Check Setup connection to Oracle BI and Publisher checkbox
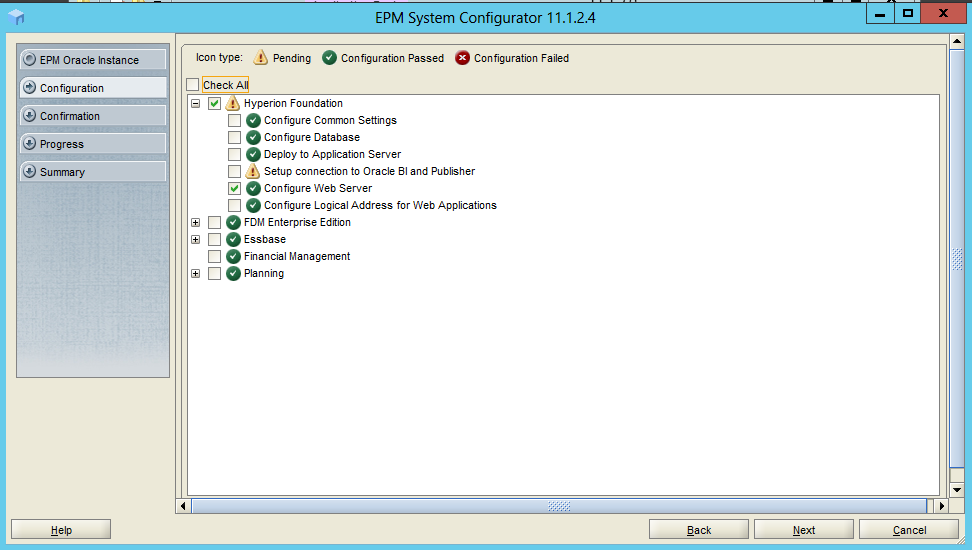 tap(234, 171)
